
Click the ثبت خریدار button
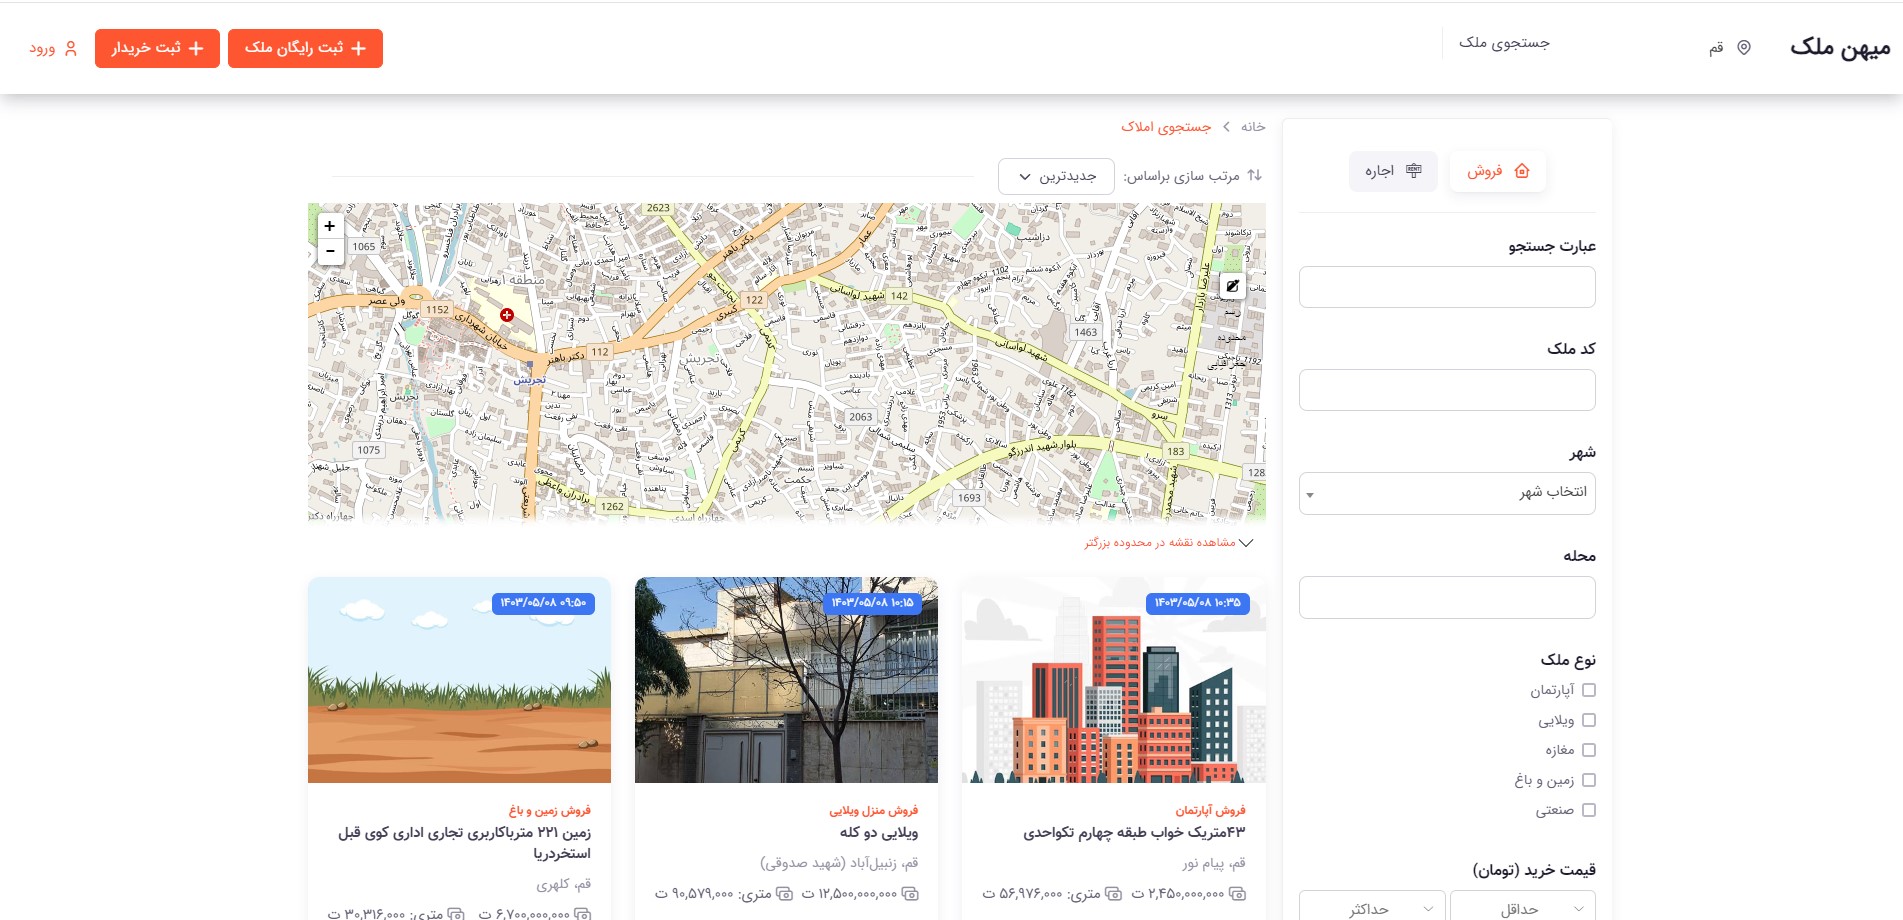157,48
